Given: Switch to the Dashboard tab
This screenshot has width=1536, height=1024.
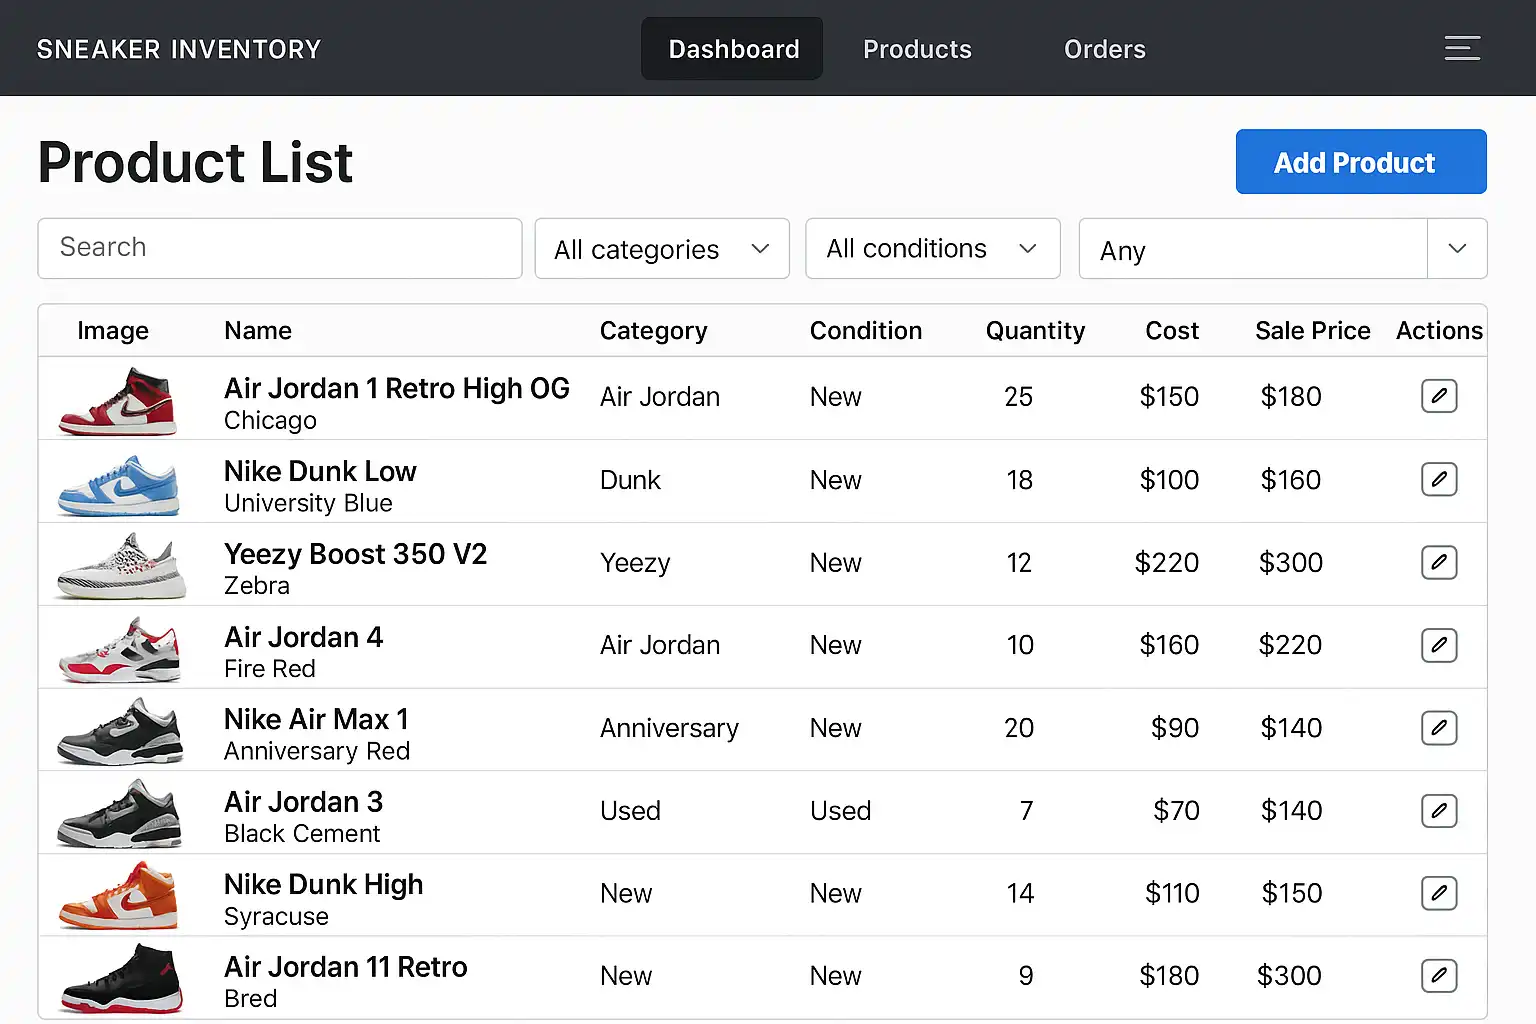Looking at the screenshot, I should [733, 49].
